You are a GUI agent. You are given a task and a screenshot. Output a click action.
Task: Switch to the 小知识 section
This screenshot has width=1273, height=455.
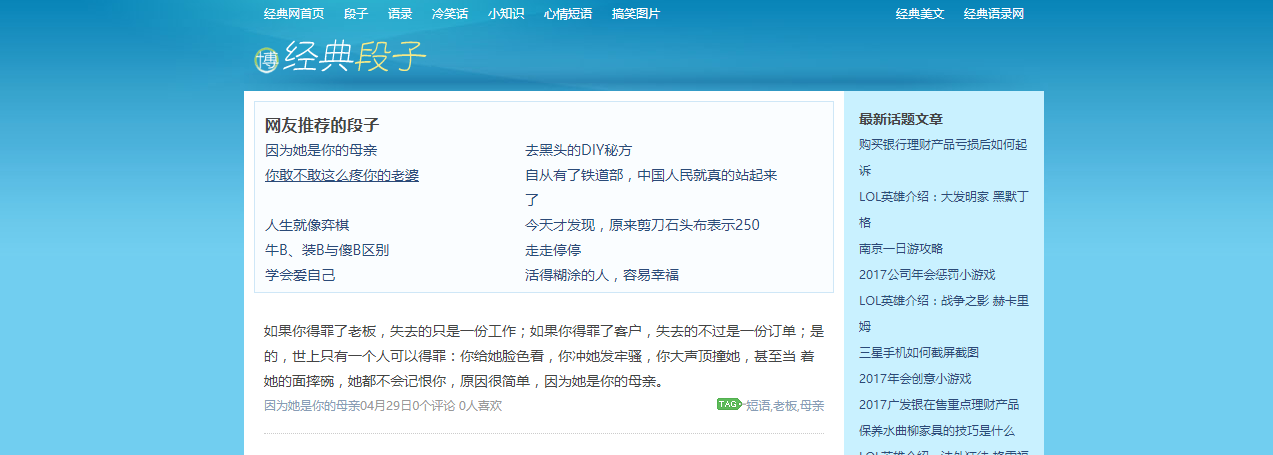click(506, 14)
